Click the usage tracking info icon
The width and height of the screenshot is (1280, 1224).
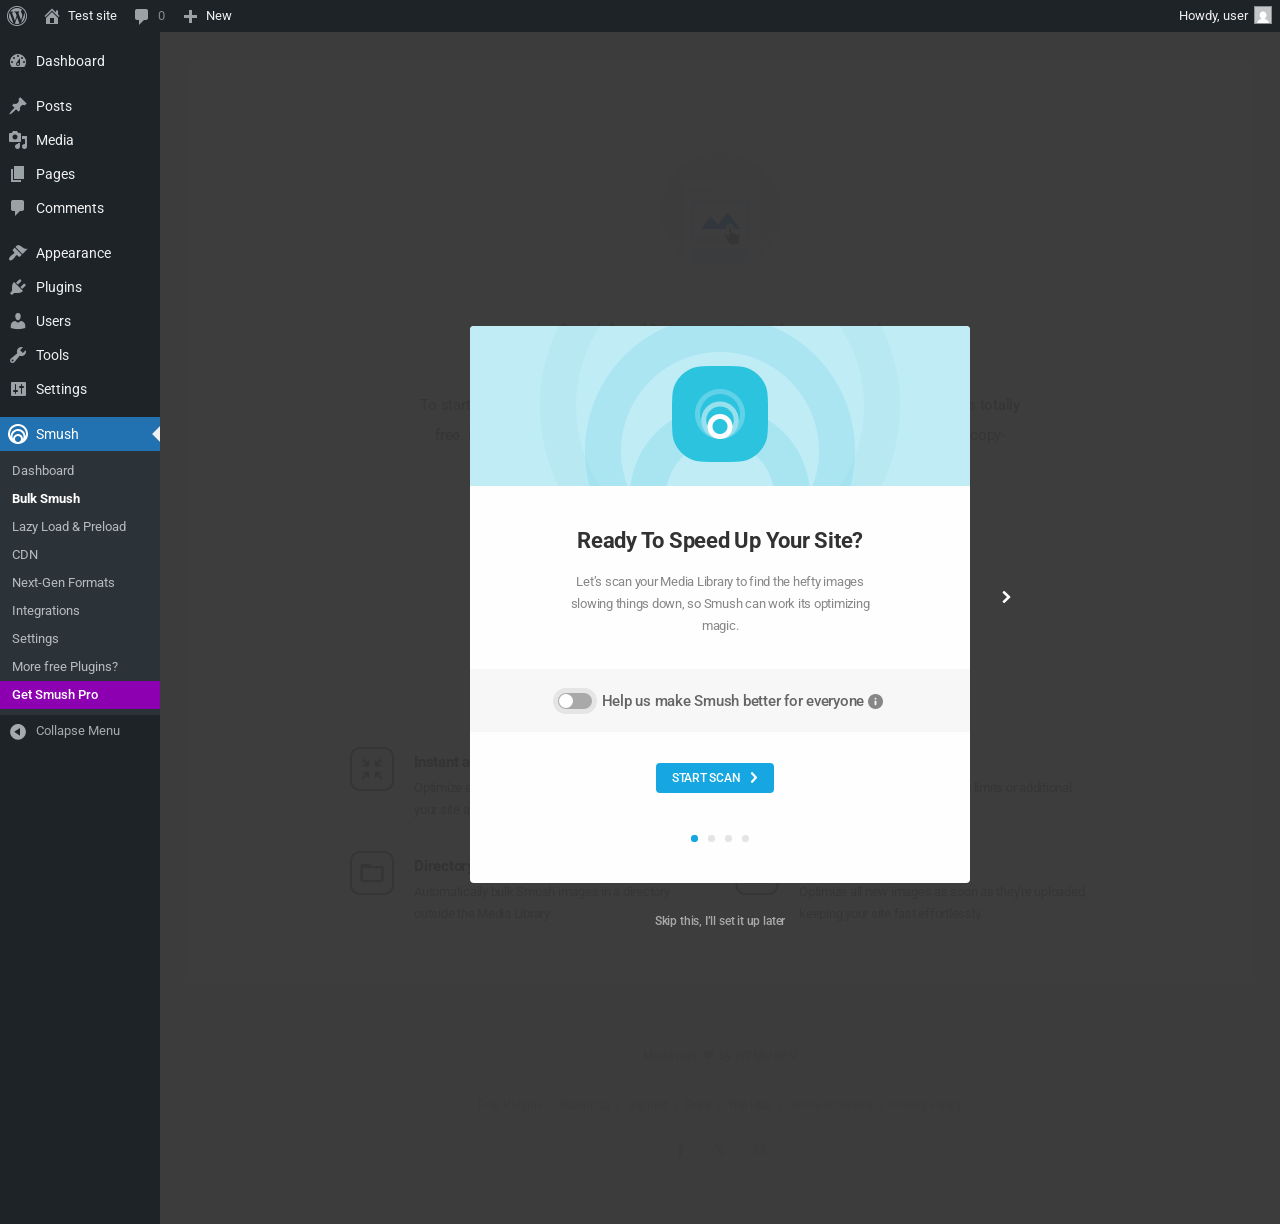(875, 701)
